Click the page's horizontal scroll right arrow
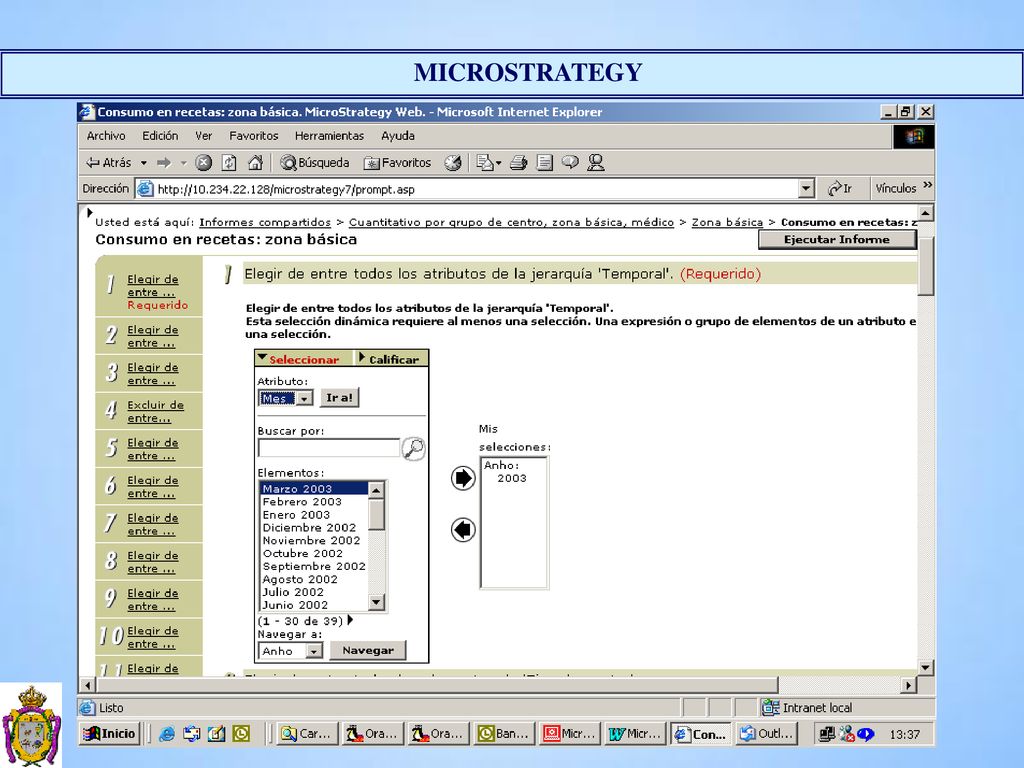The width and height of the screenshot is (1024, 768). click(908, 685)
